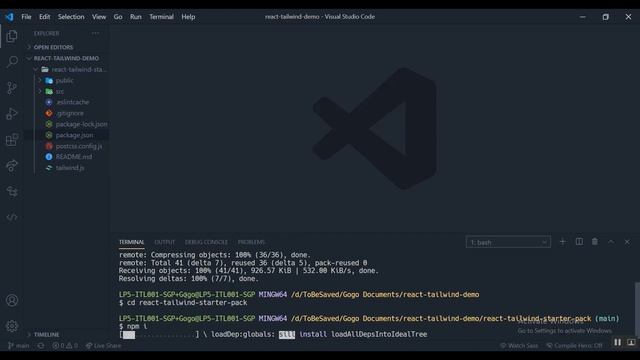Open the View menu
Viewport: 640px width, 360px height.
(99, 17)
